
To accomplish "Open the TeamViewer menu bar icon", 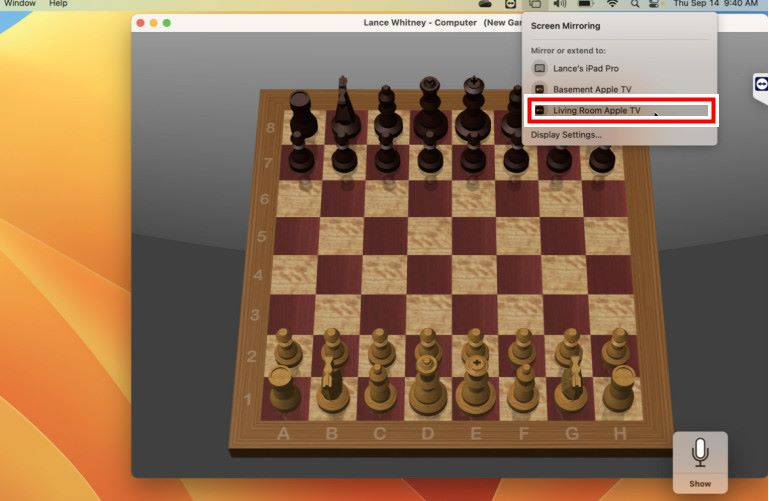I will [x=512, y=4].
